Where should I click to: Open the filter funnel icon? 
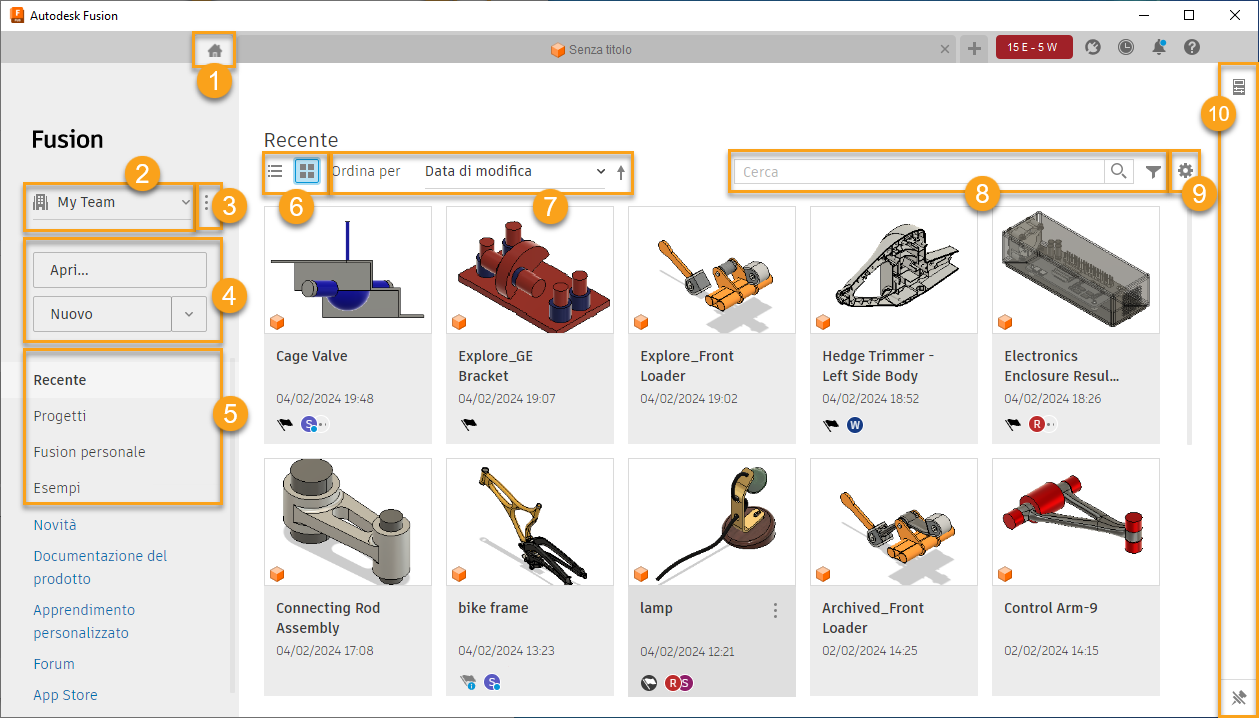coord(1153,172)
